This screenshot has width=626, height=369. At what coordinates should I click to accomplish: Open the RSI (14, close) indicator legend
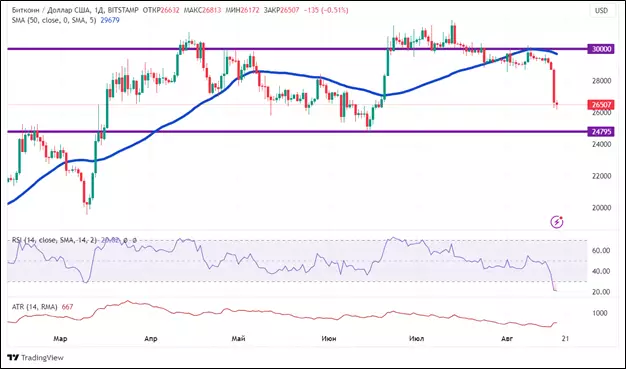click(54, 240)
